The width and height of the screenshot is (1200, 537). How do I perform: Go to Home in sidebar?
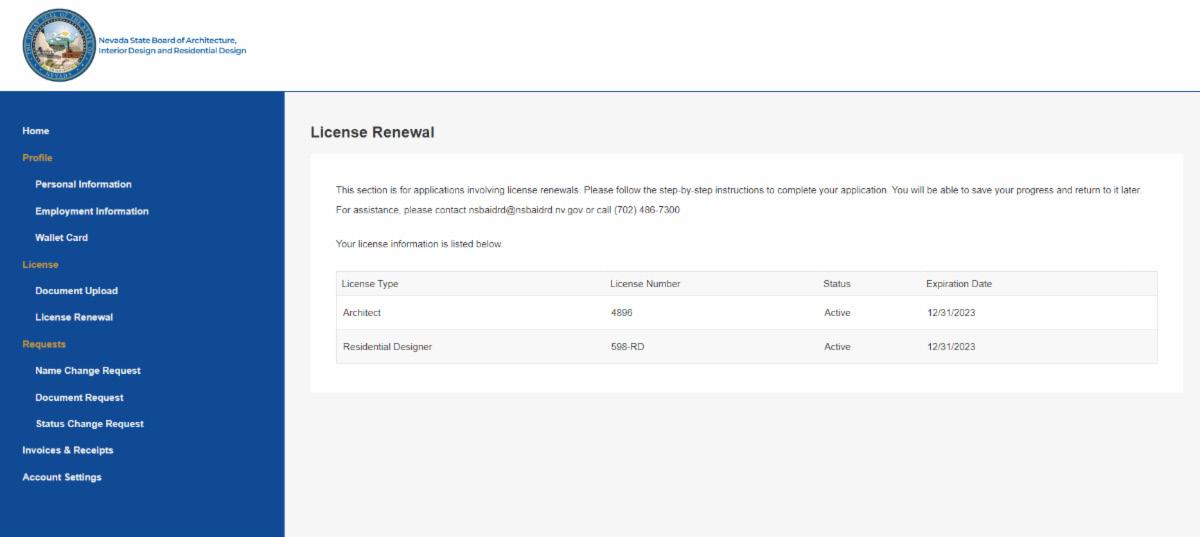(x=36, y=131)
